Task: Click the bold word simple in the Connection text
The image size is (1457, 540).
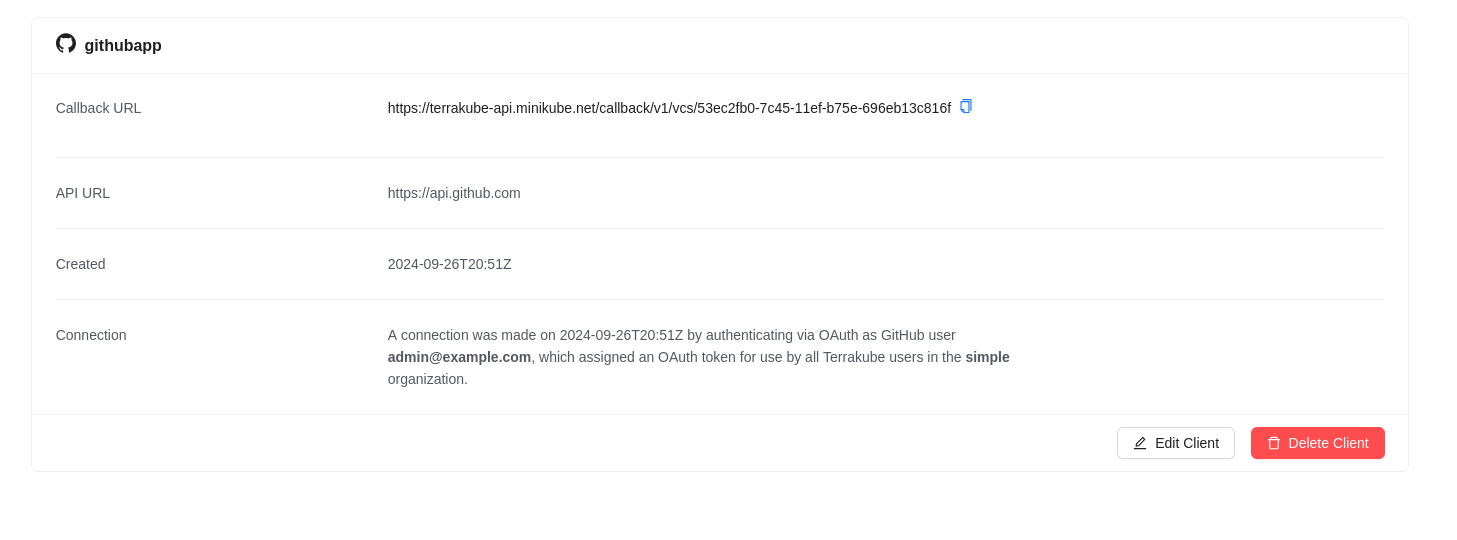Action: click(987, 357)
